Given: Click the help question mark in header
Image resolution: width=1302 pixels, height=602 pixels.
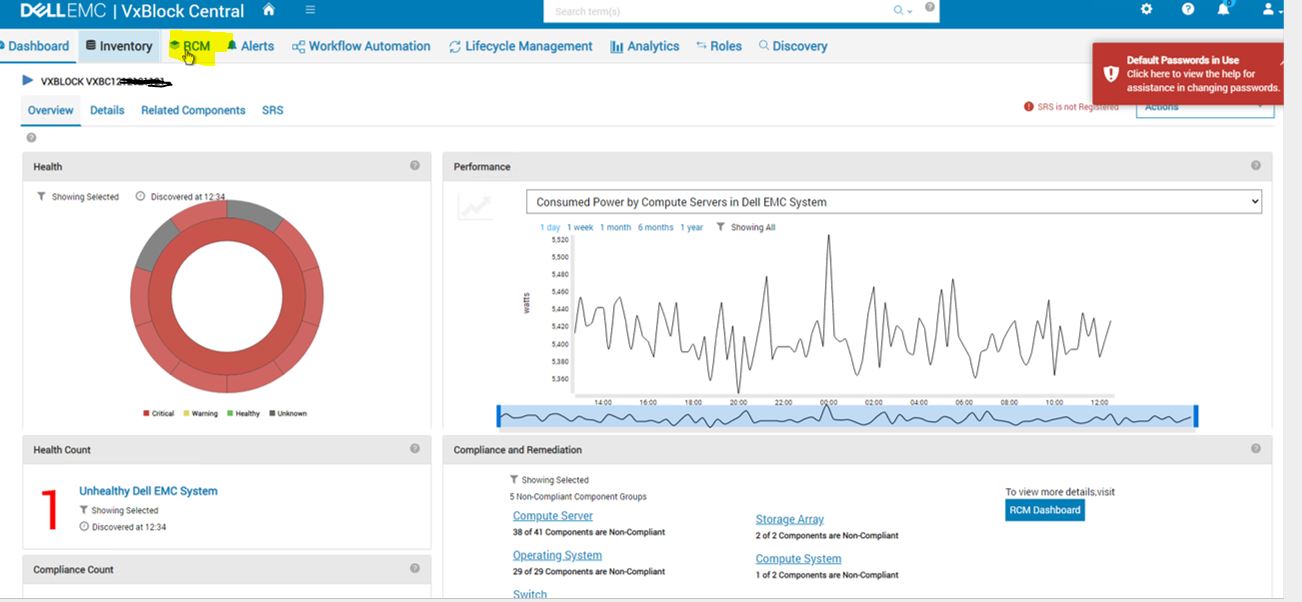Looking at the screenshot, I should [x=1187, y=9].
